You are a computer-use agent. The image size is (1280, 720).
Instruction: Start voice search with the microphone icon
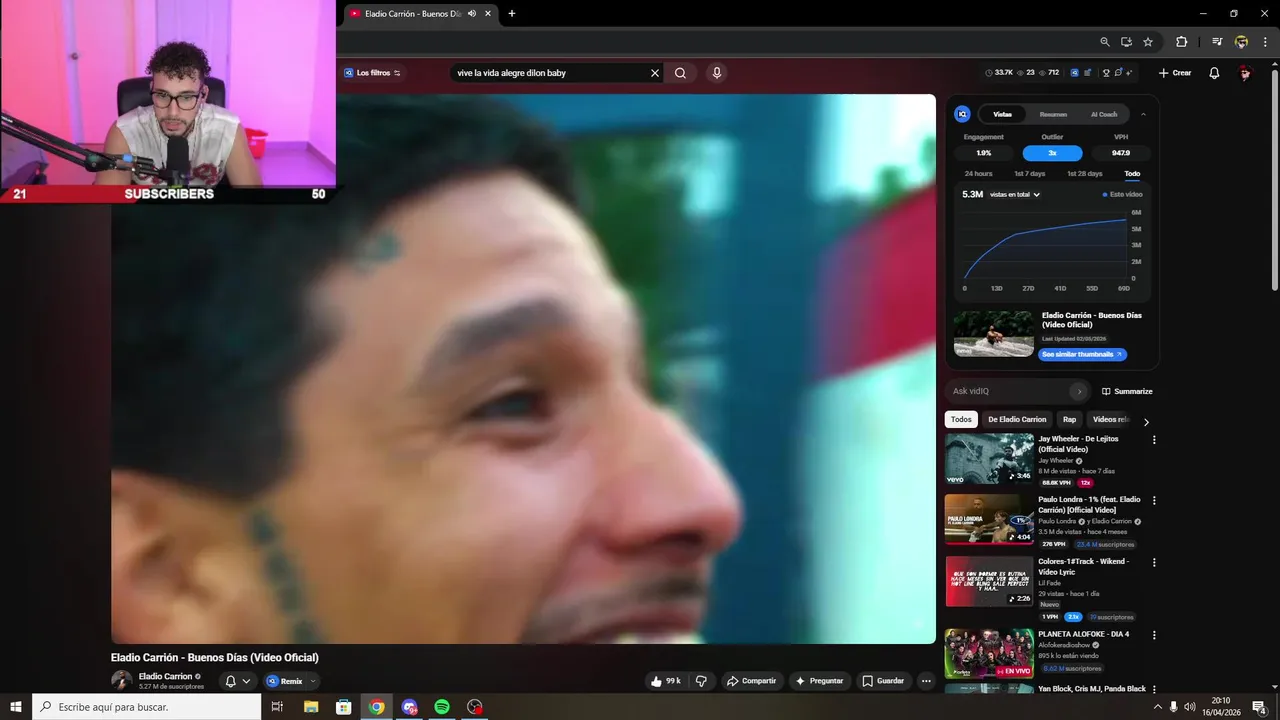pyautogui.click(x=716, y=73)
